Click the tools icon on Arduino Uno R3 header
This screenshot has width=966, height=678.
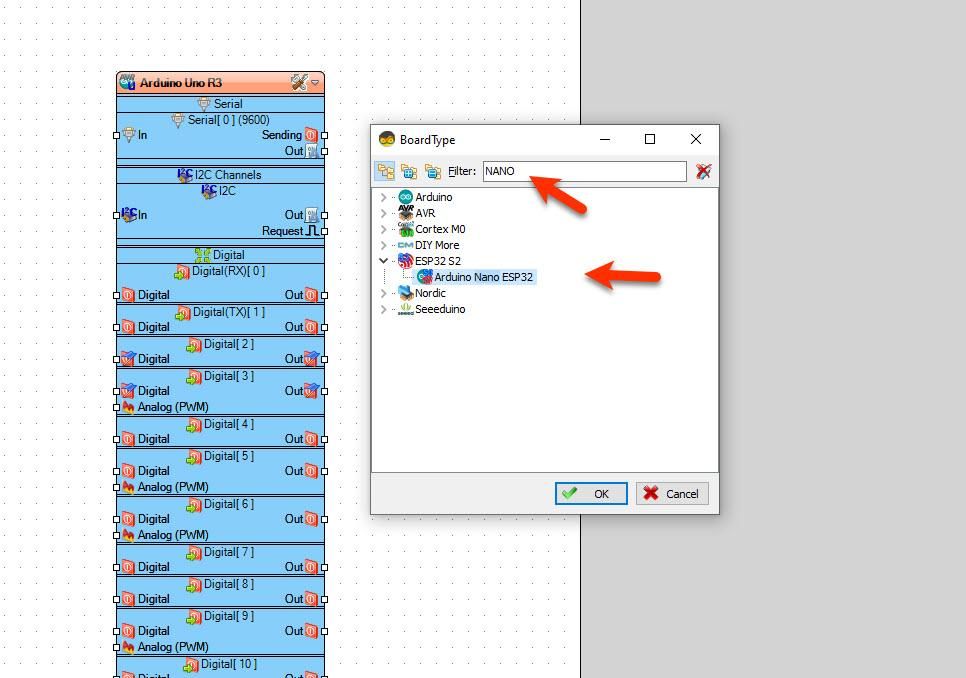pyautogui.click(x=299, y=83)
